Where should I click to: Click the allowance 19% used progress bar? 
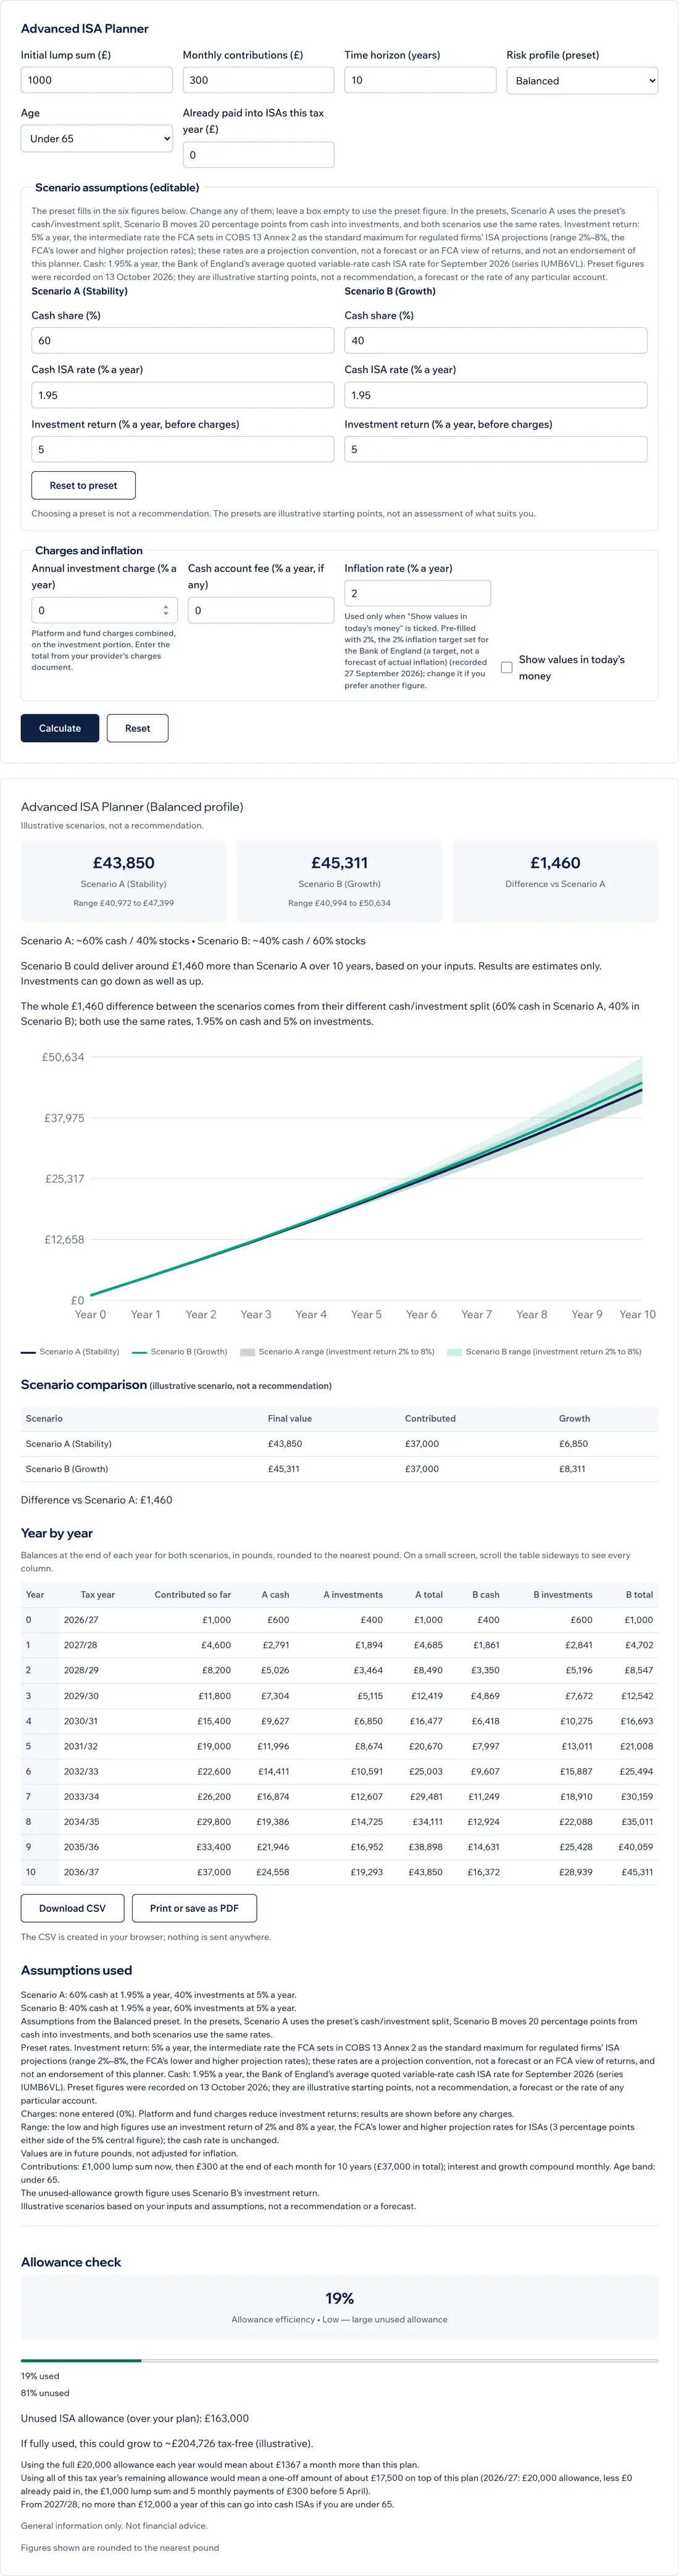(x=339, y=2360)
